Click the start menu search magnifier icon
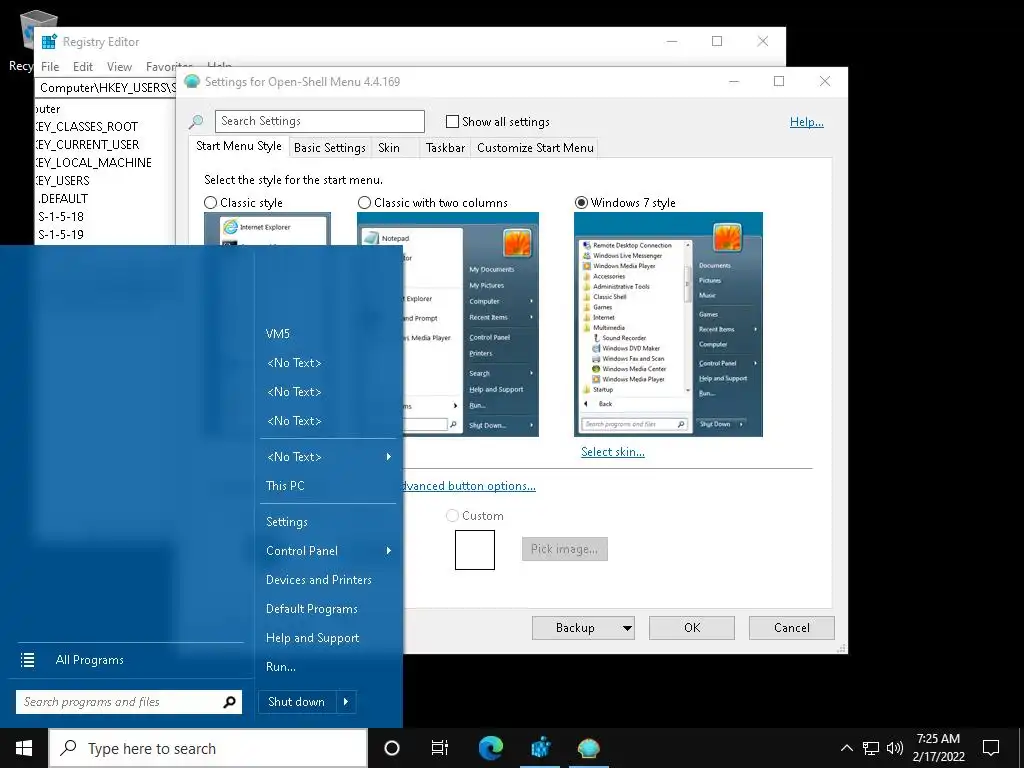 (x=229, y=702)
